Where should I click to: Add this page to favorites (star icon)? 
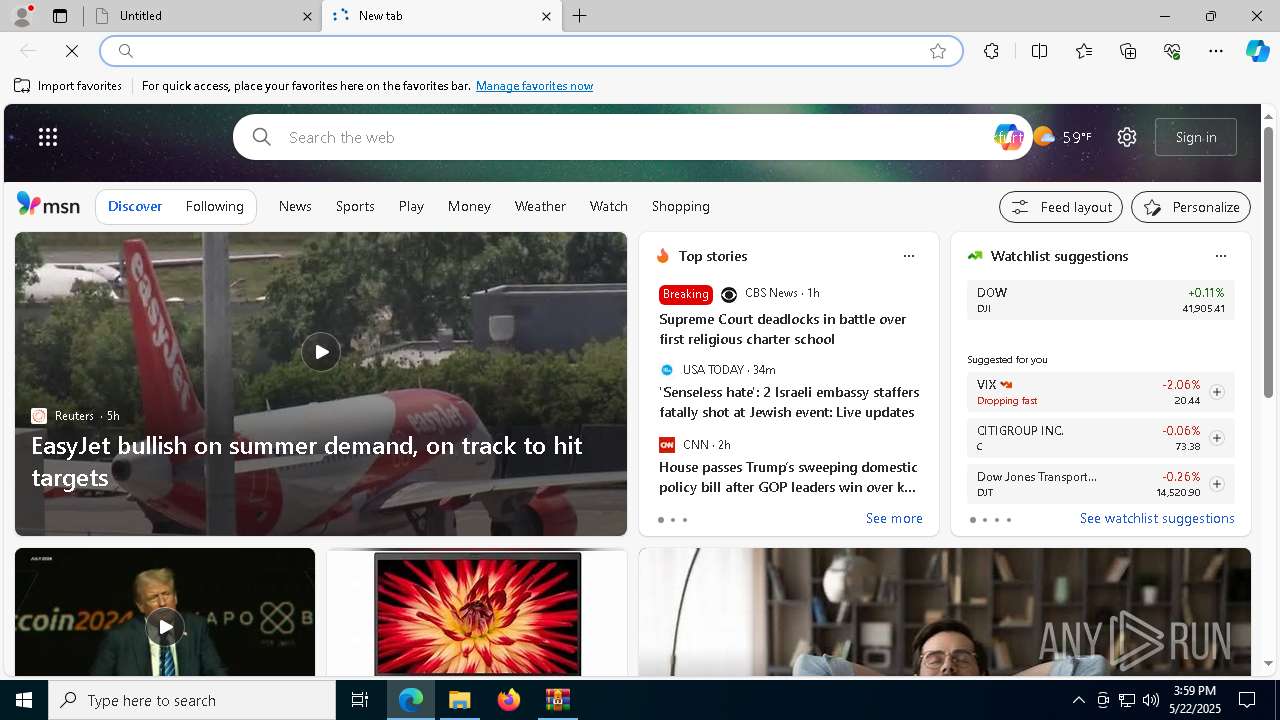tap(937, 51)
